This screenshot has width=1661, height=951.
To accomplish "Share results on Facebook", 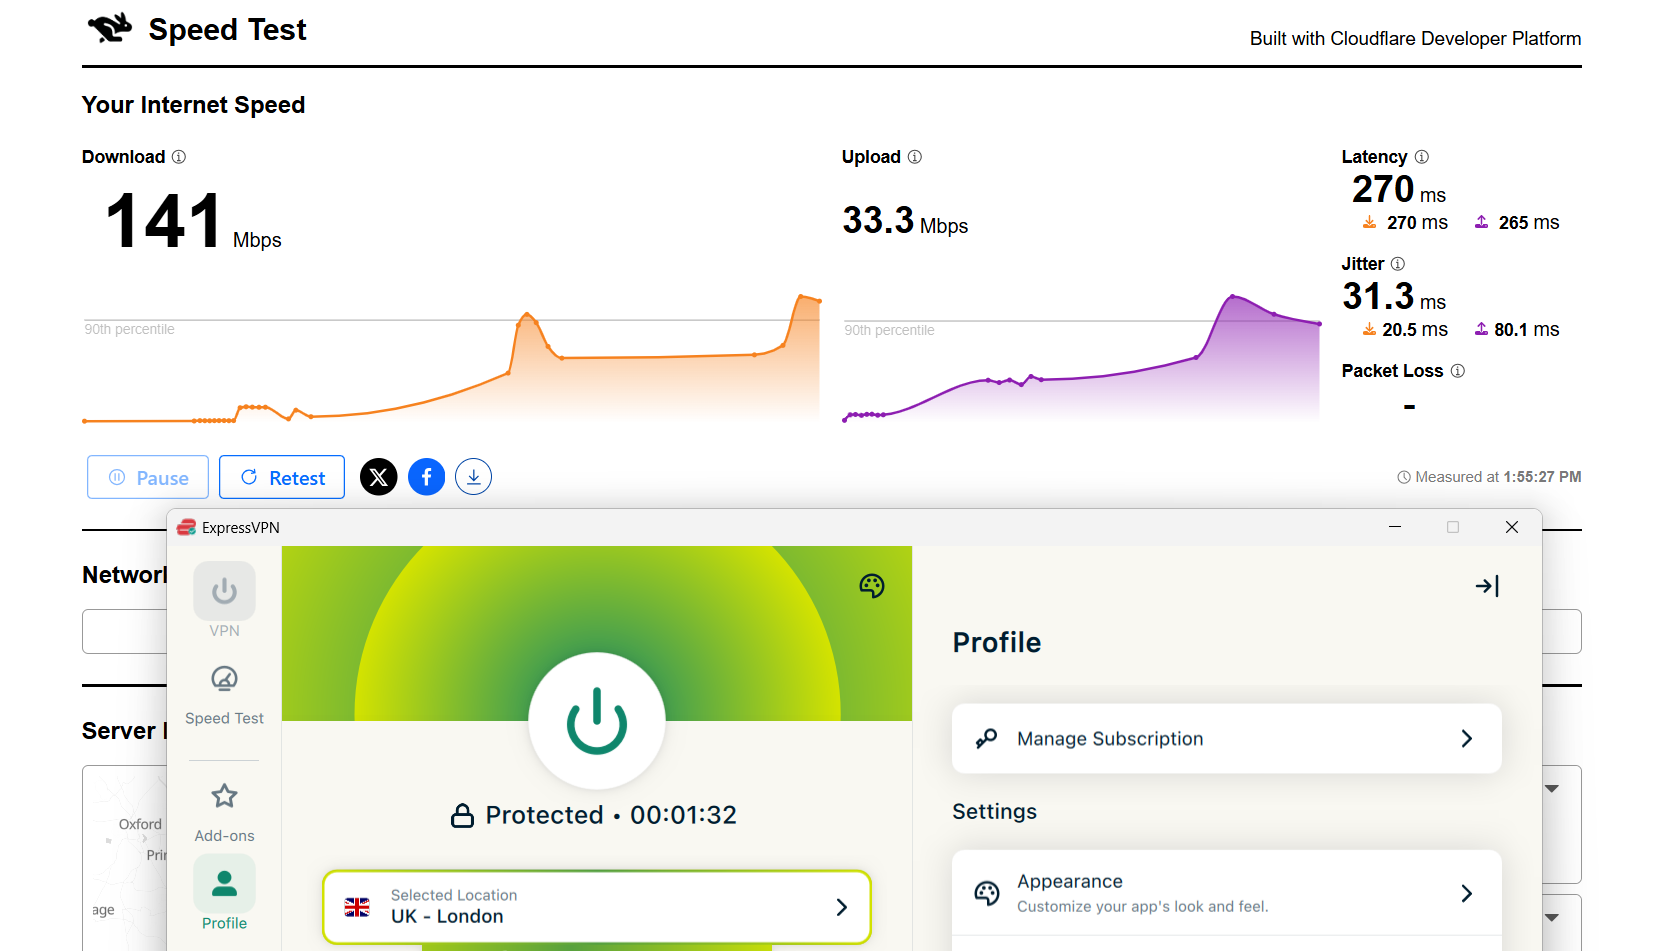I will pos(426,477).
